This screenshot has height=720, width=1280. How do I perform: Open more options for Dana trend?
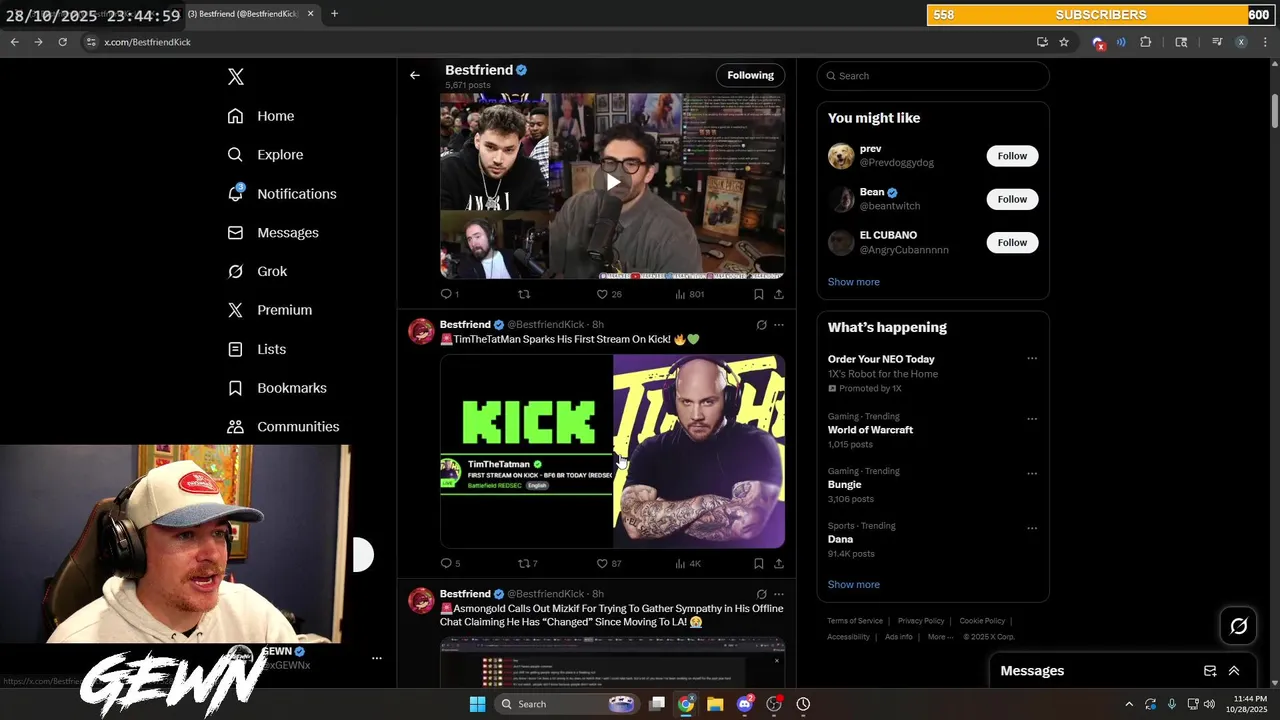pyautogui.click(x=1032, y=528)
